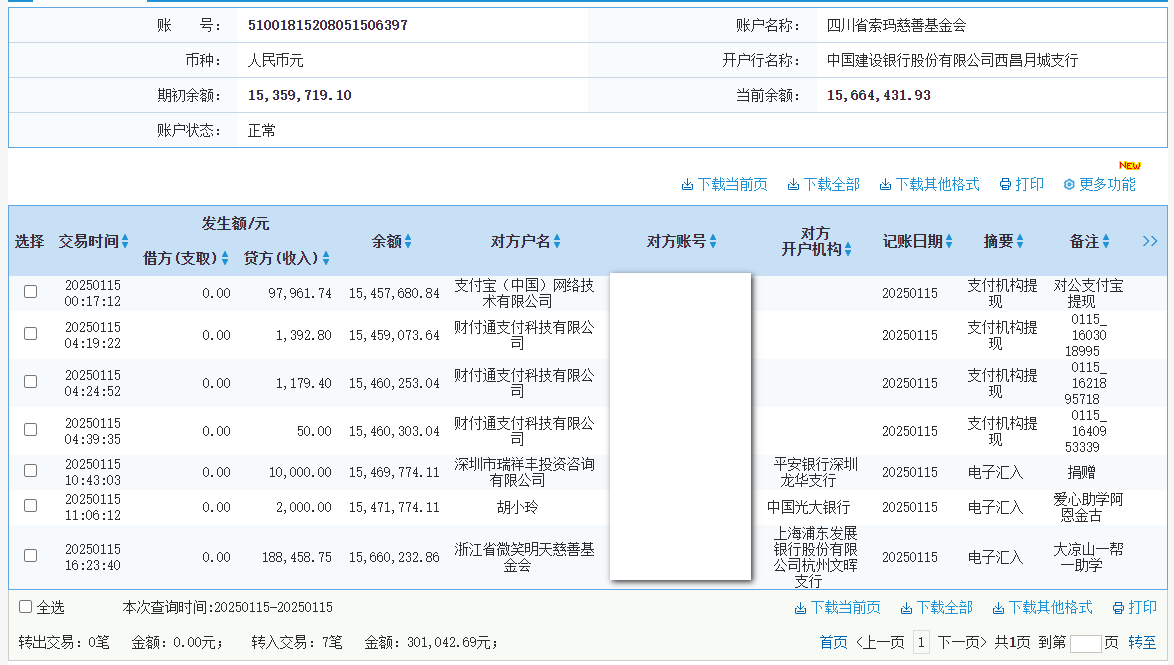Click remark 大凉山一帮一助学
The image size is (1174, 665).
[1088, 557]
